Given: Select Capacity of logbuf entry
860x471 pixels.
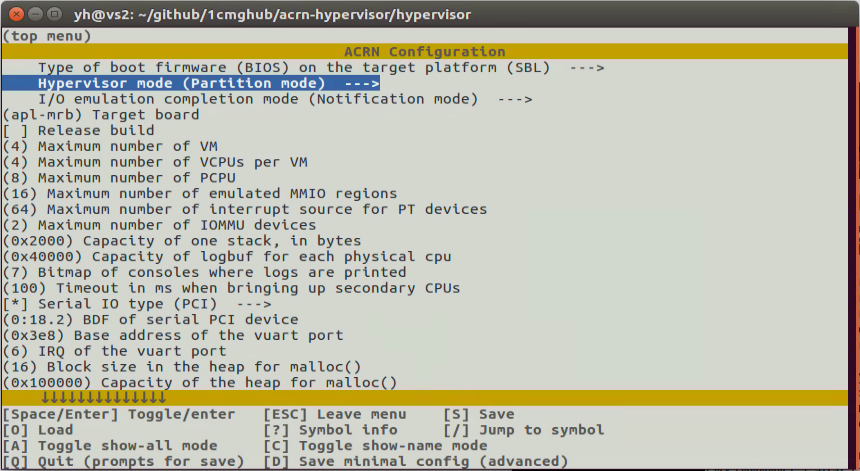Looking at the screenshot, I should [227, 257].
